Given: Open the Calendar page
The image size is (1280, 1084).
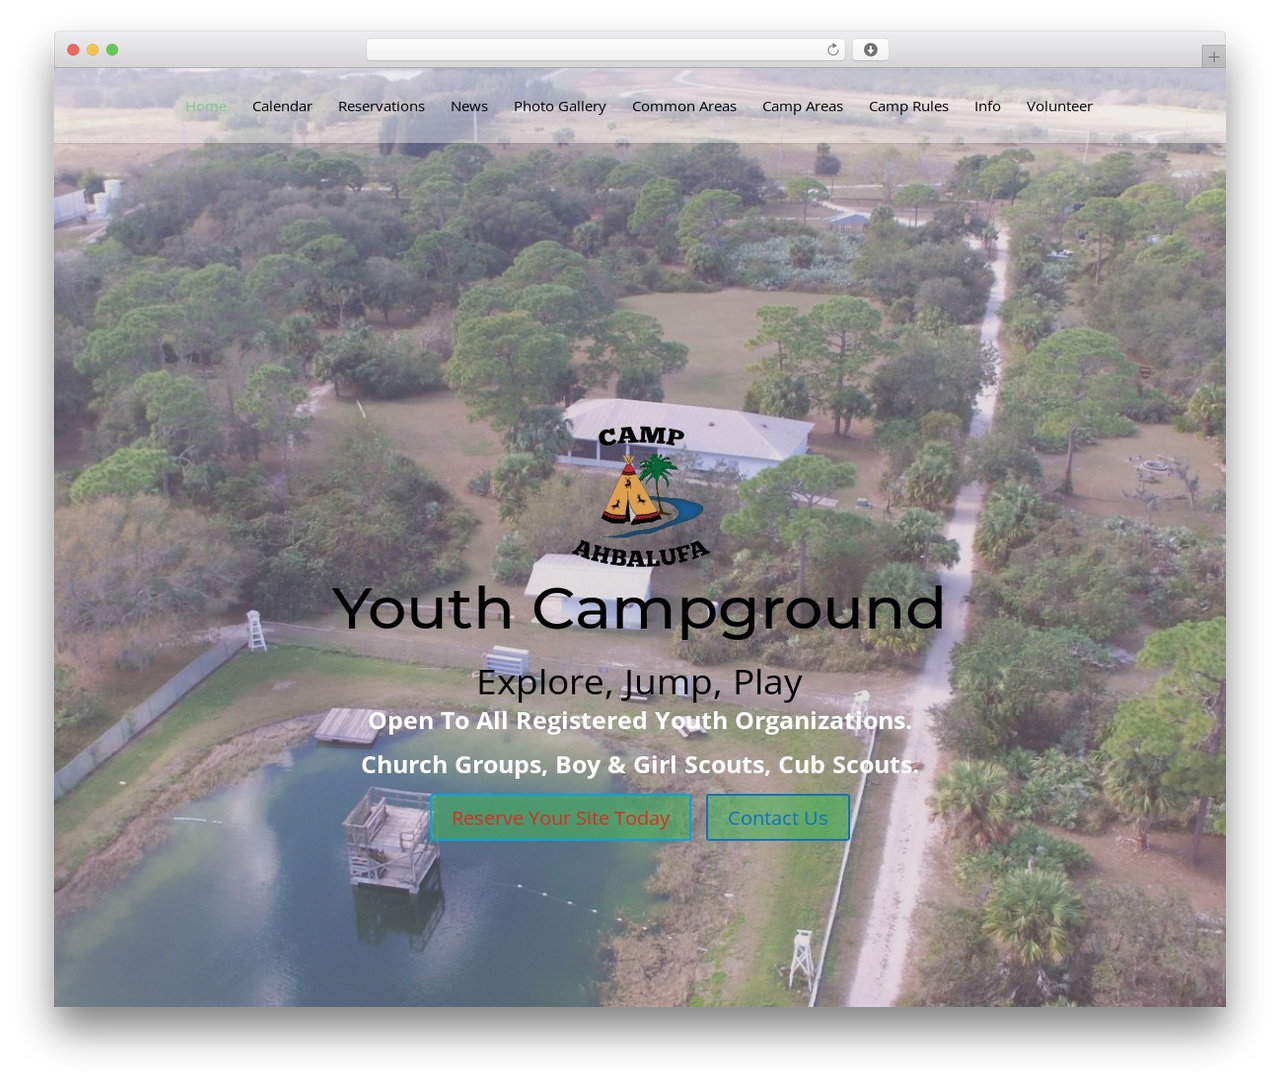Looking at the screenshot, I should click(282, 106).
